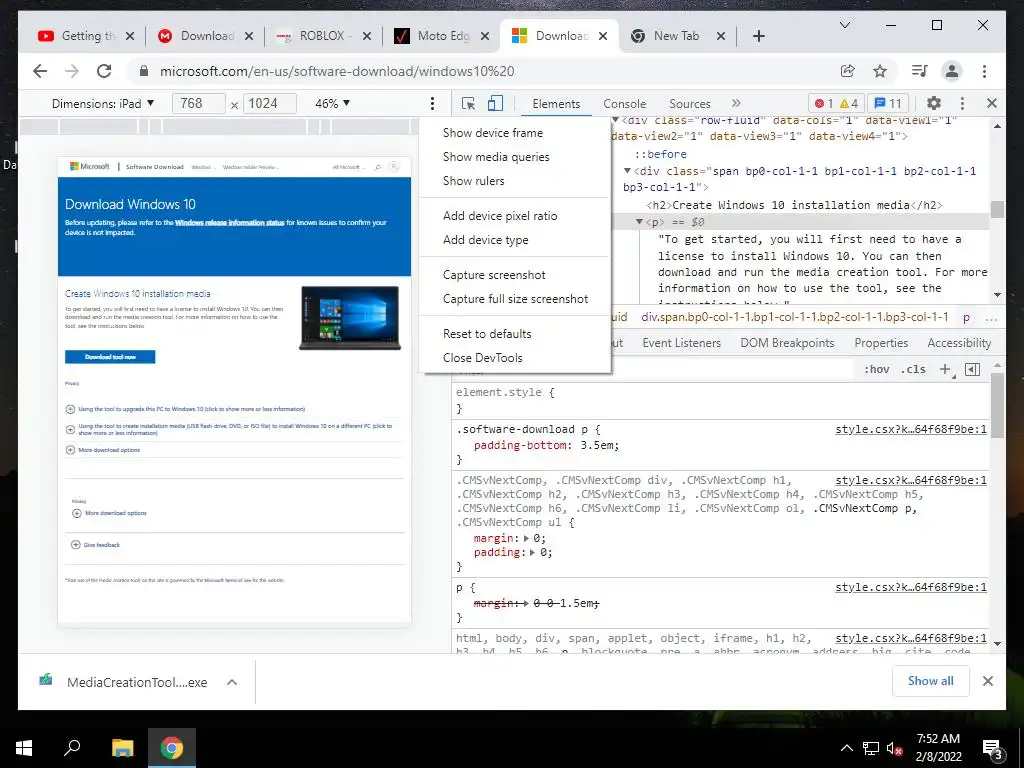Open the Chrome profile avatar
1024x768 pixels.
coord(952,71)
